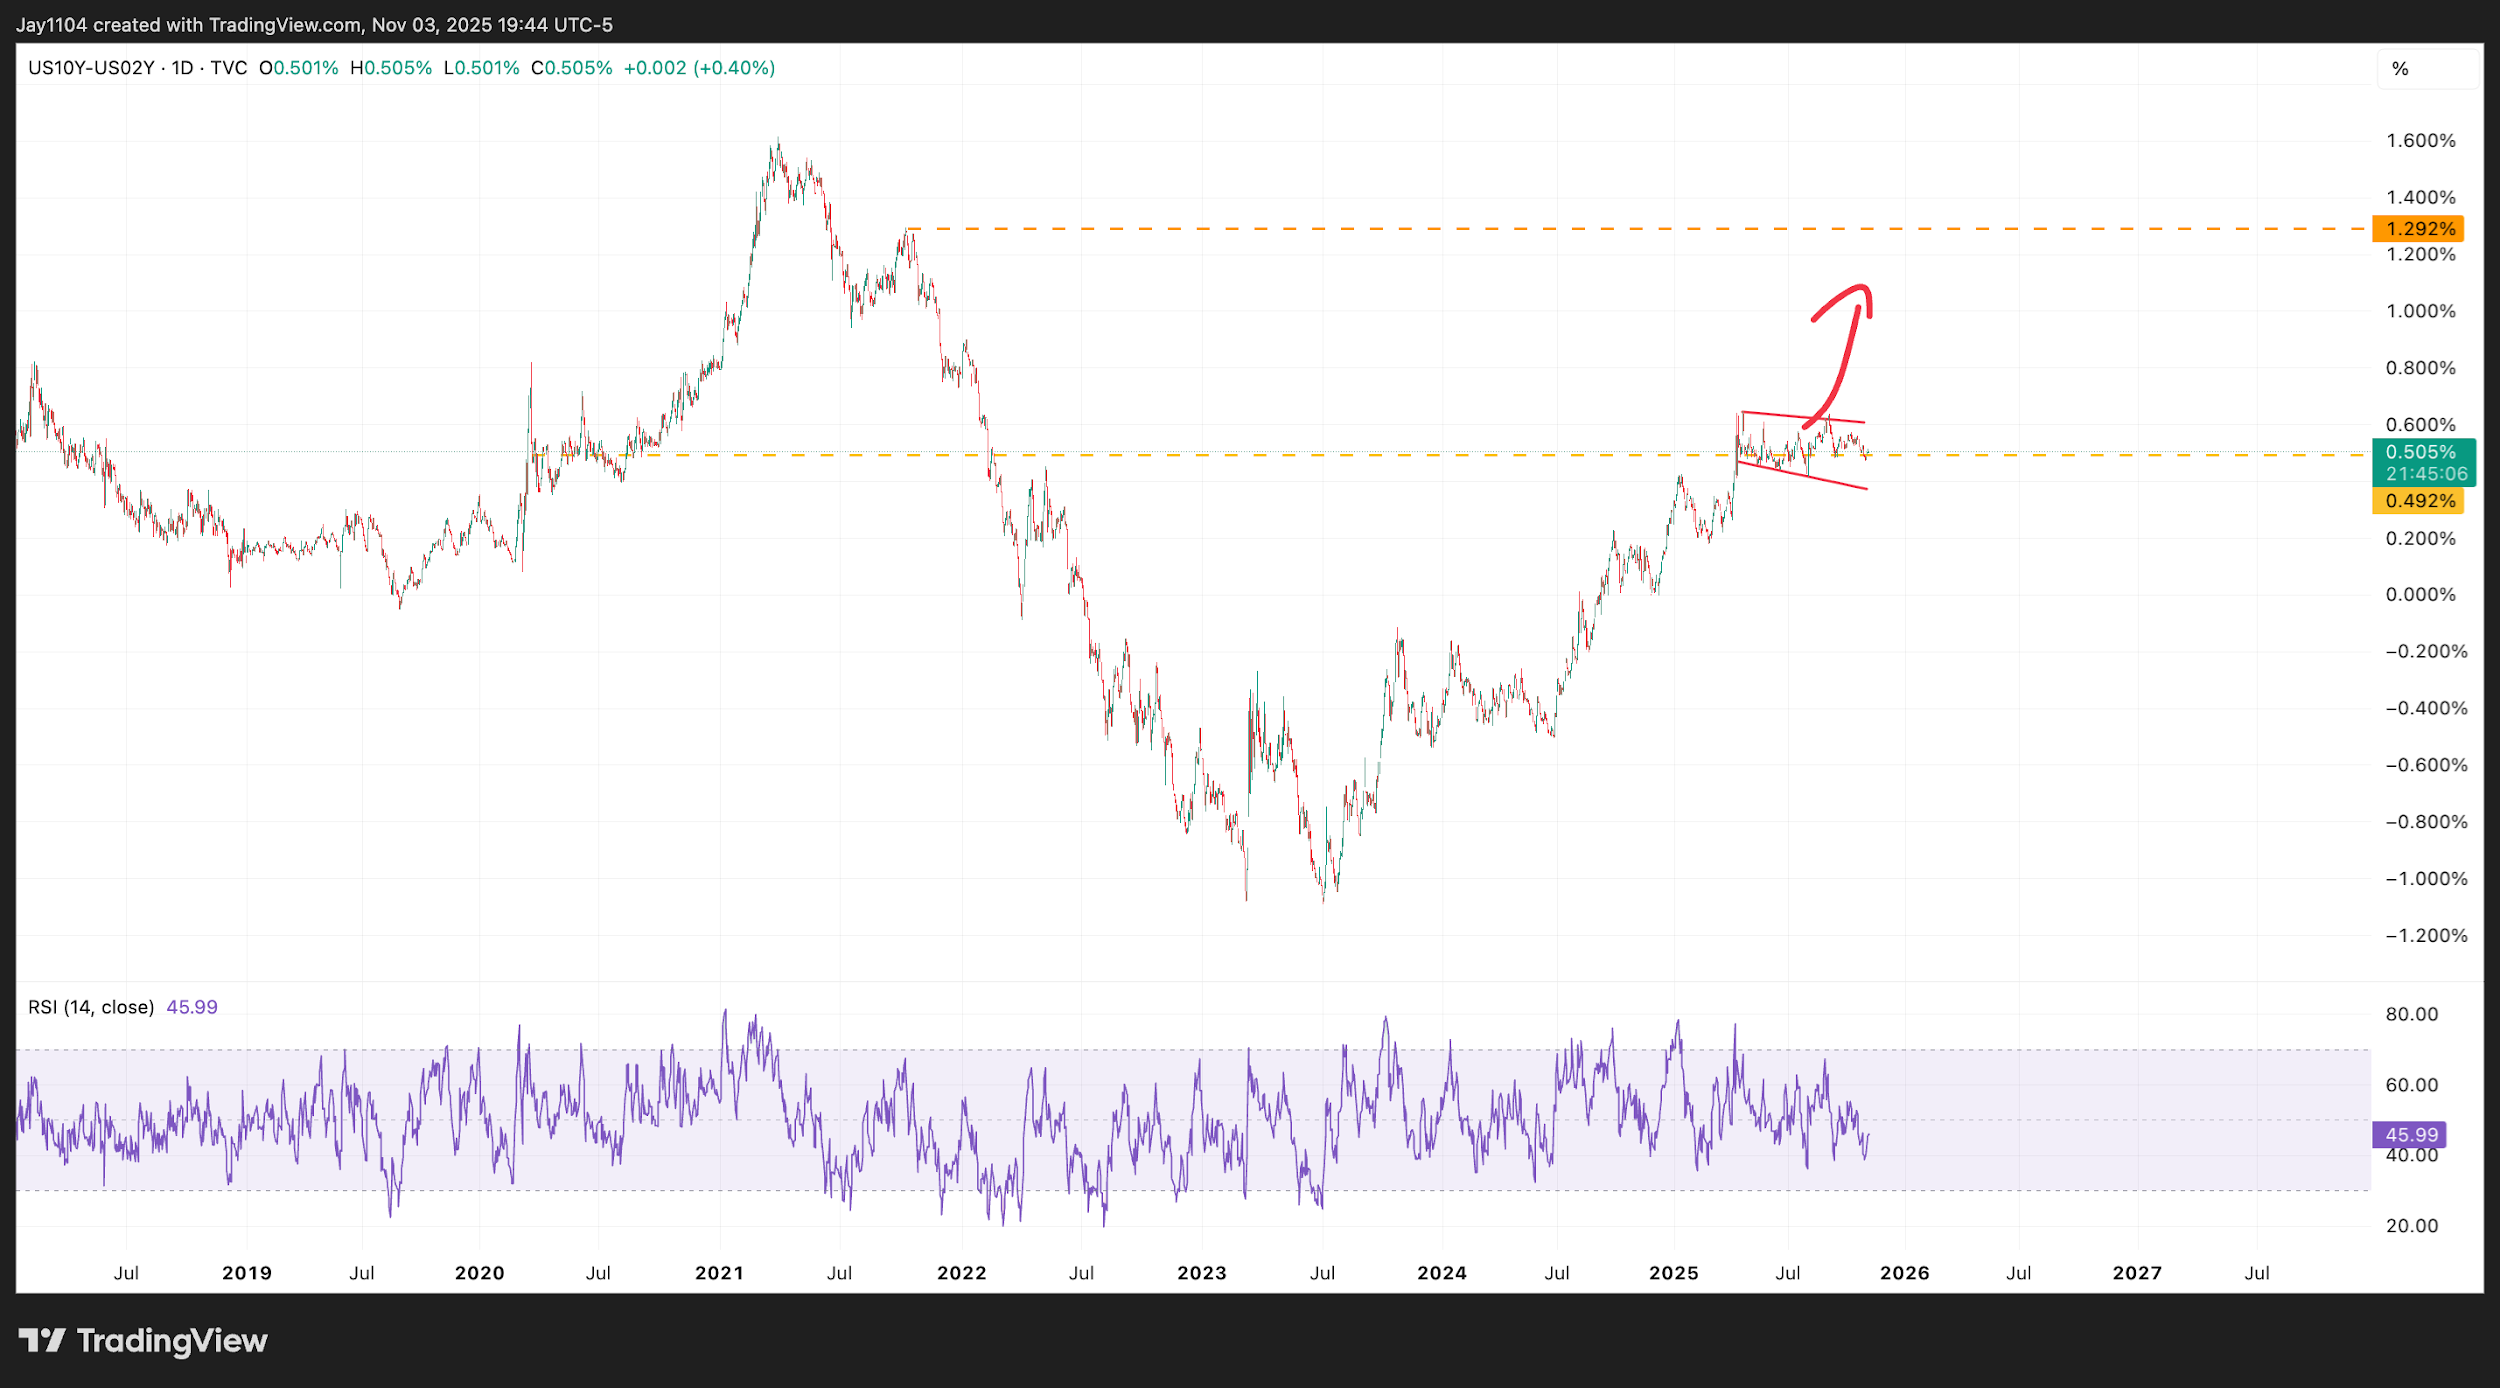Click the 1.600% price axis label
The image size is (2500, 1388).
[2420, 141]
